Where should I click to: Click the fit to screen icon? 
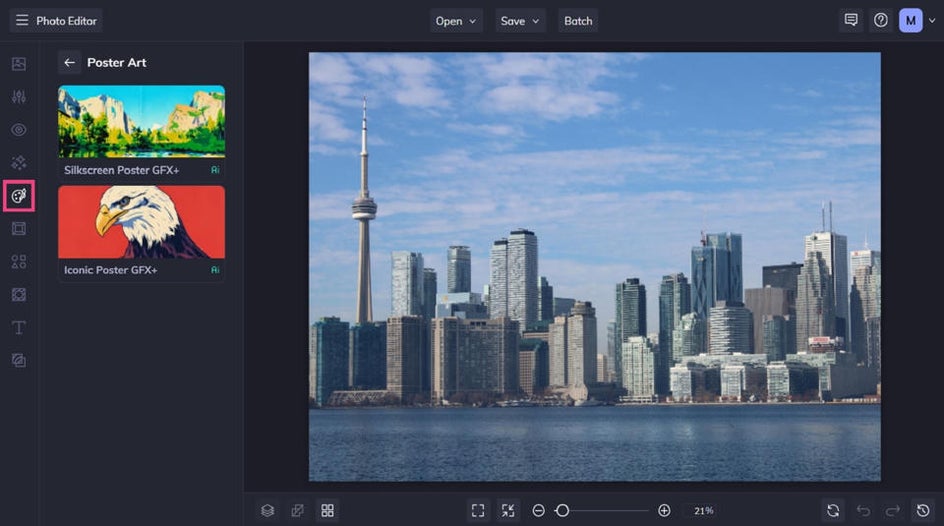(x=478, y=510)
